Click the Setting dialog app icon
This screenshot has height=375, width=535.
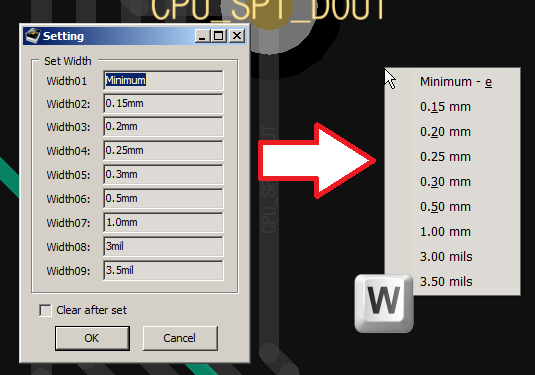(33, 36)
